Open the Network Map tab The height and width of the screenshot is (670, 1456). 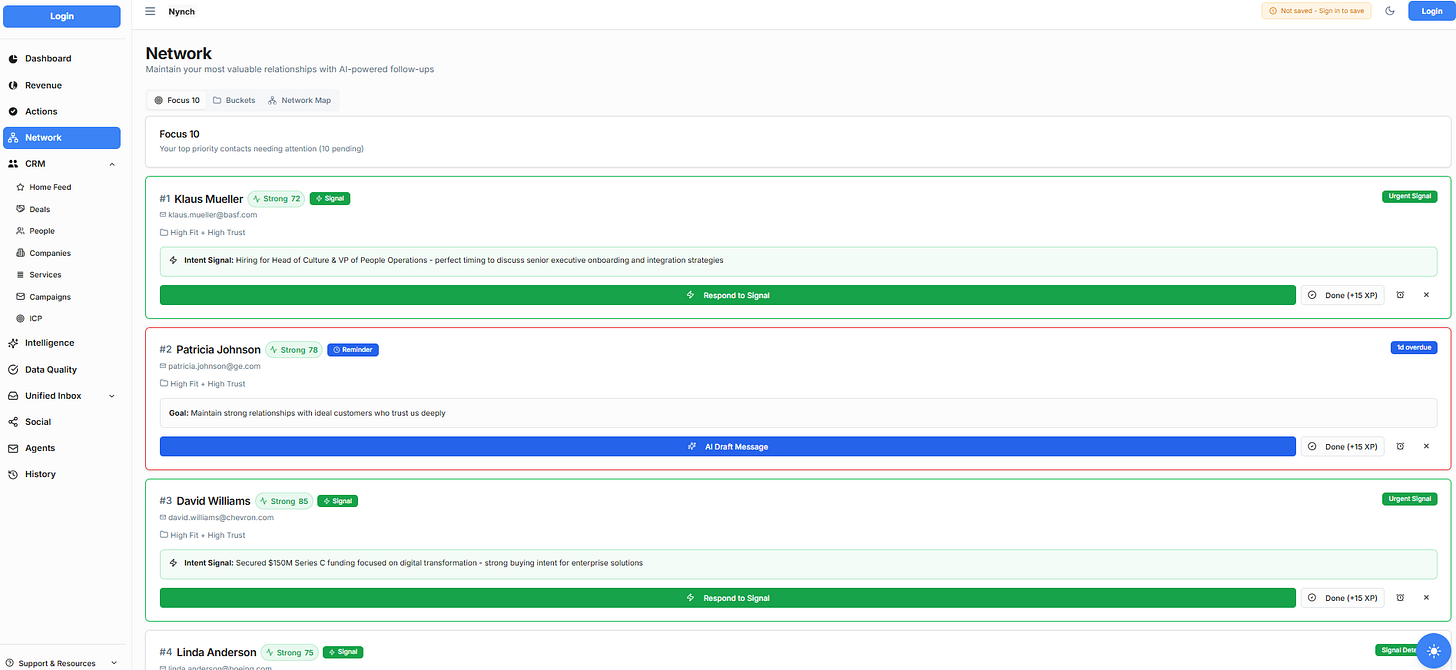(x=300, y=100)
